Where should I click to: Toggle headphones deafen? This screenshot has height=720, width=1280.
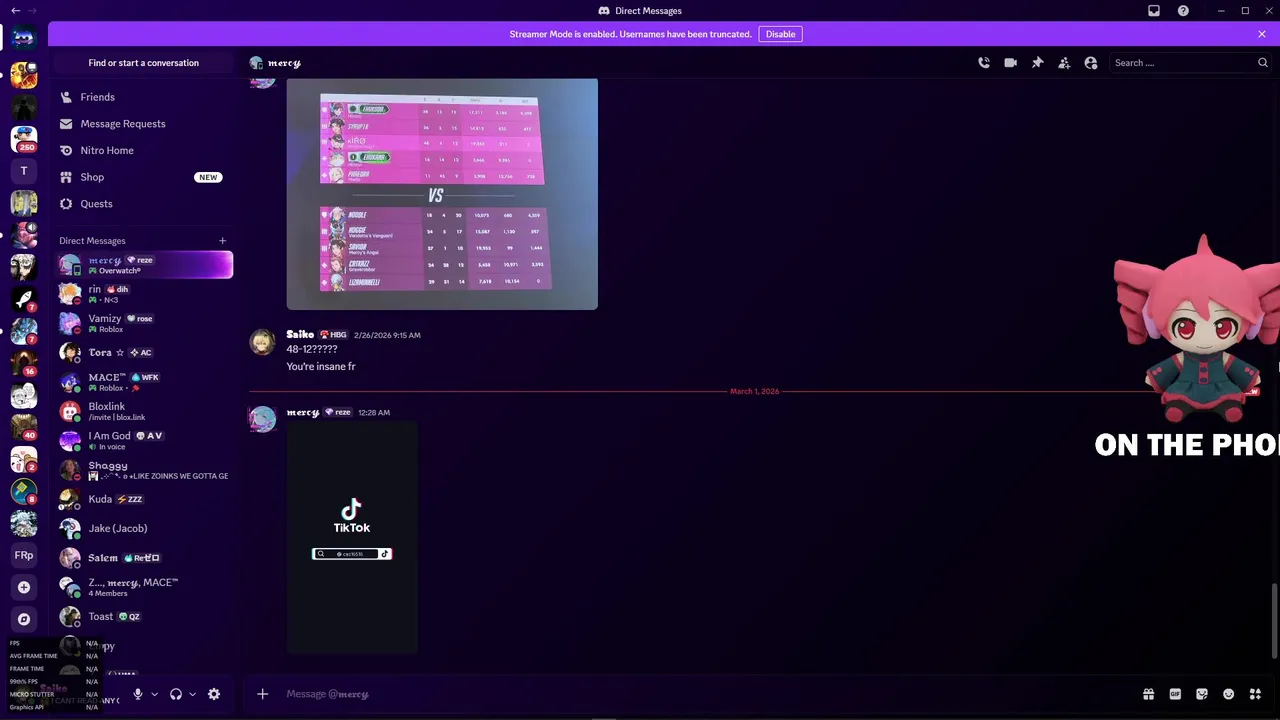coord(176,694)
